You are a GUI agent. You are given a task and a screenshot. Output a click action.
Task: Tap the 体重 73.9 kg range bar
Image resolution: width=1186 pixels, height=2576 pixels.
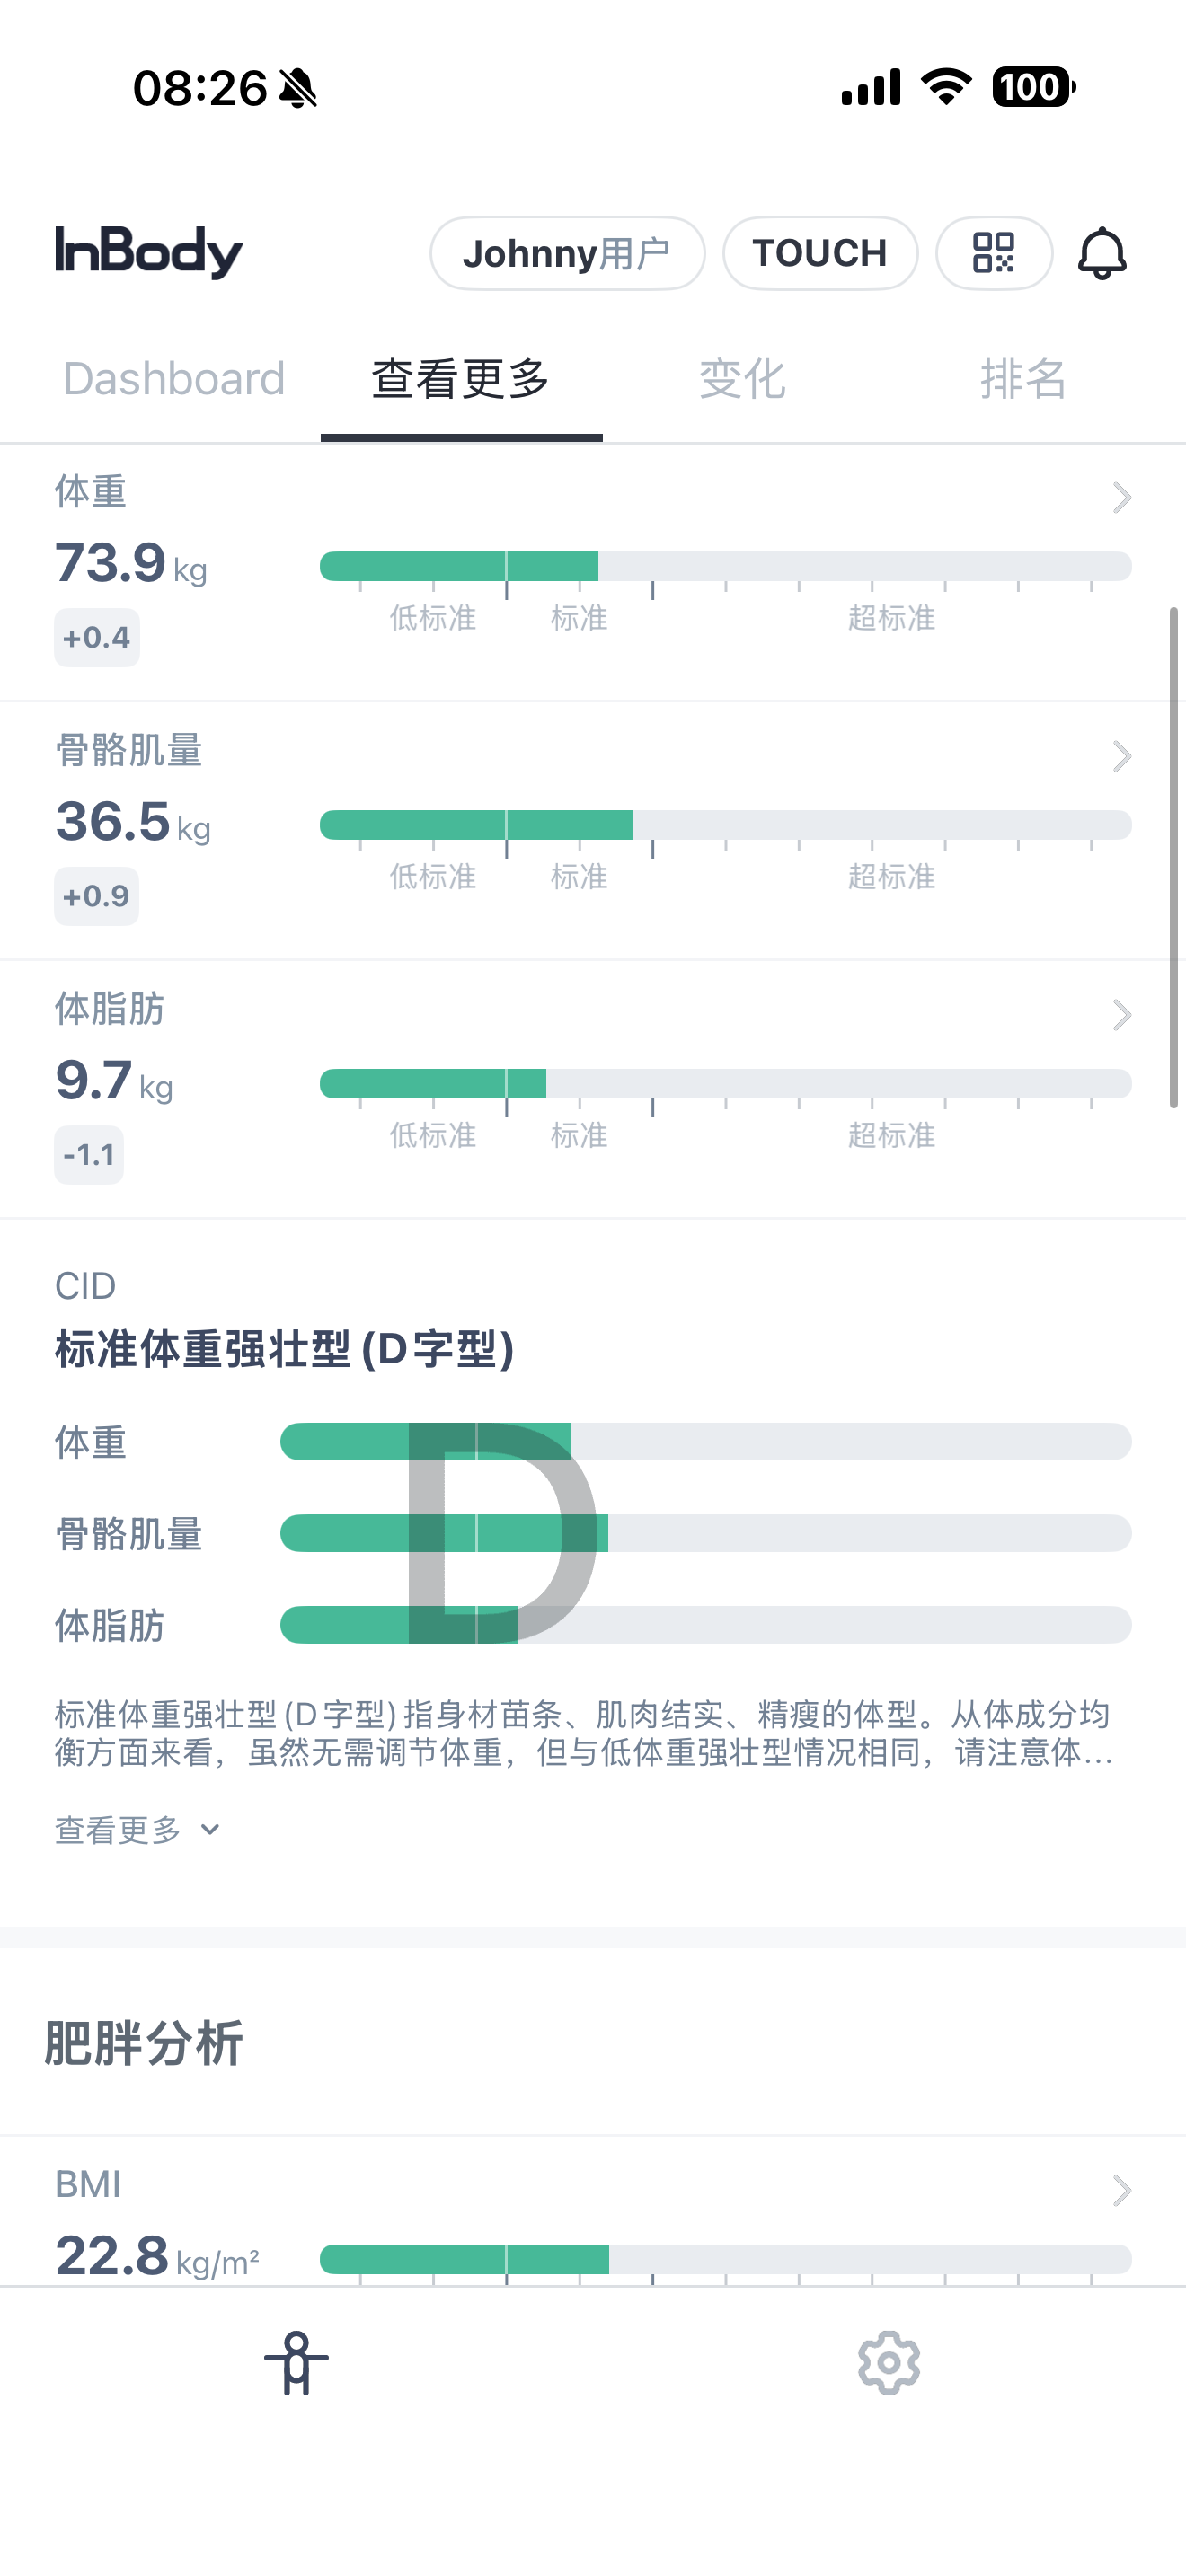(725, 566)
